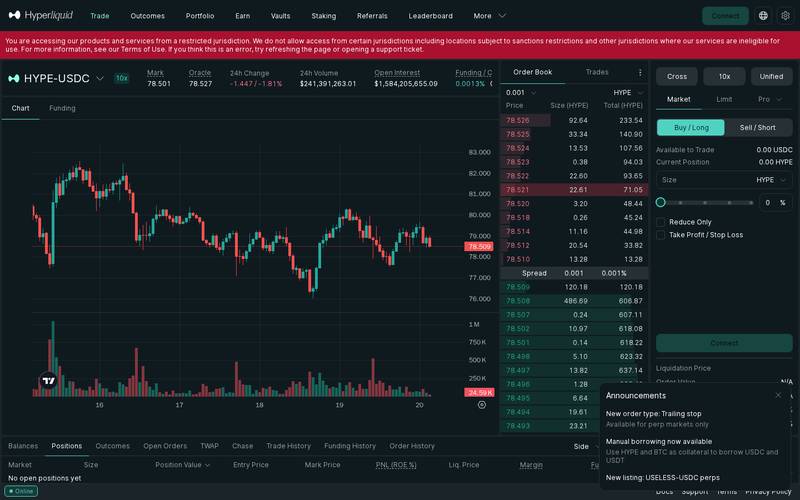The image size is (800, 500).
Task: Open the Portfolio page
Action: [200, 16]
